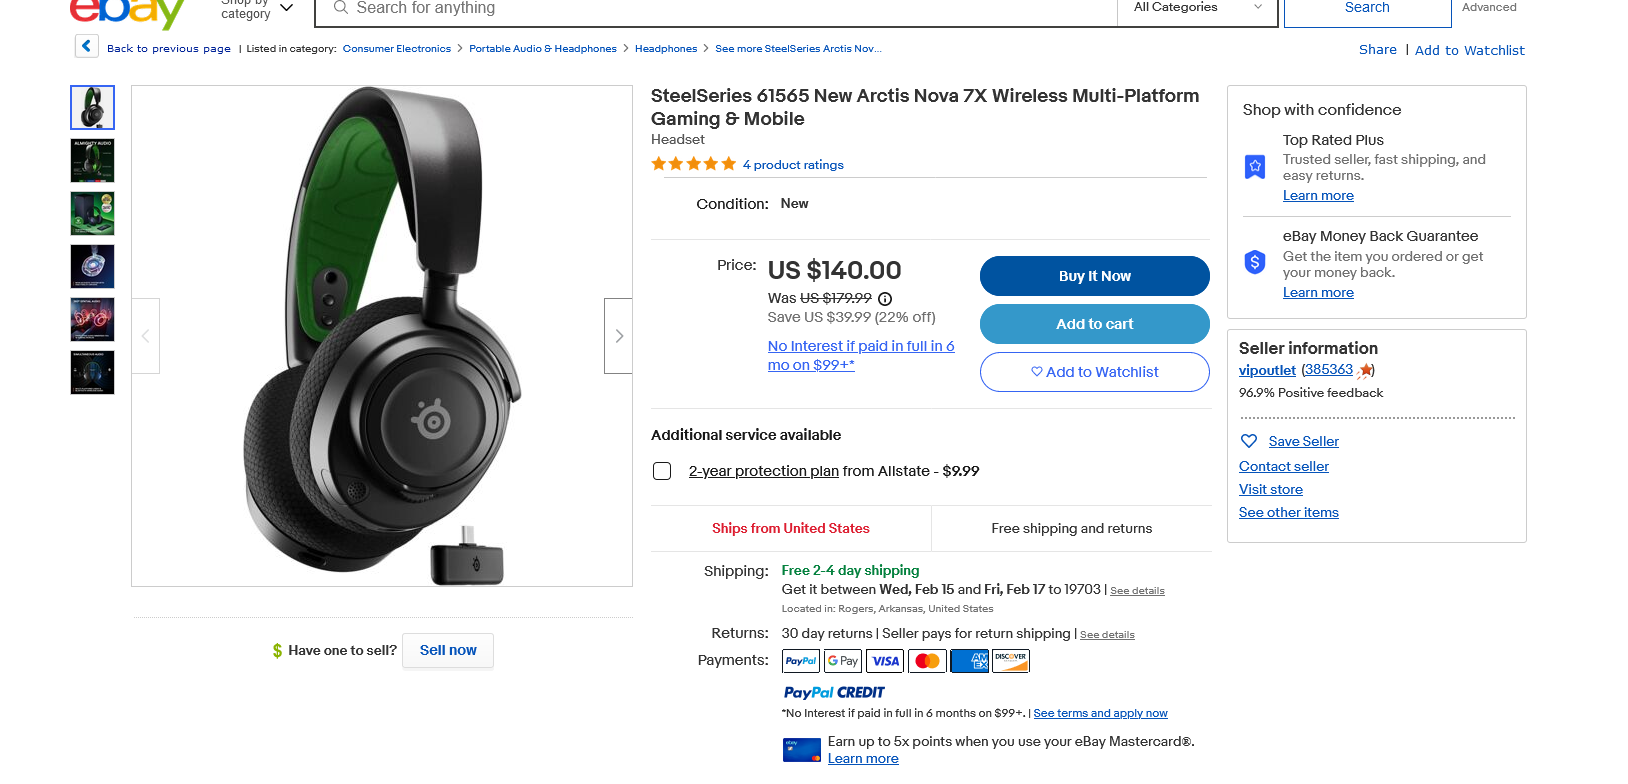1628x784 pixels.
Task: Click the five-star rating icons
Action: point(694,164)
